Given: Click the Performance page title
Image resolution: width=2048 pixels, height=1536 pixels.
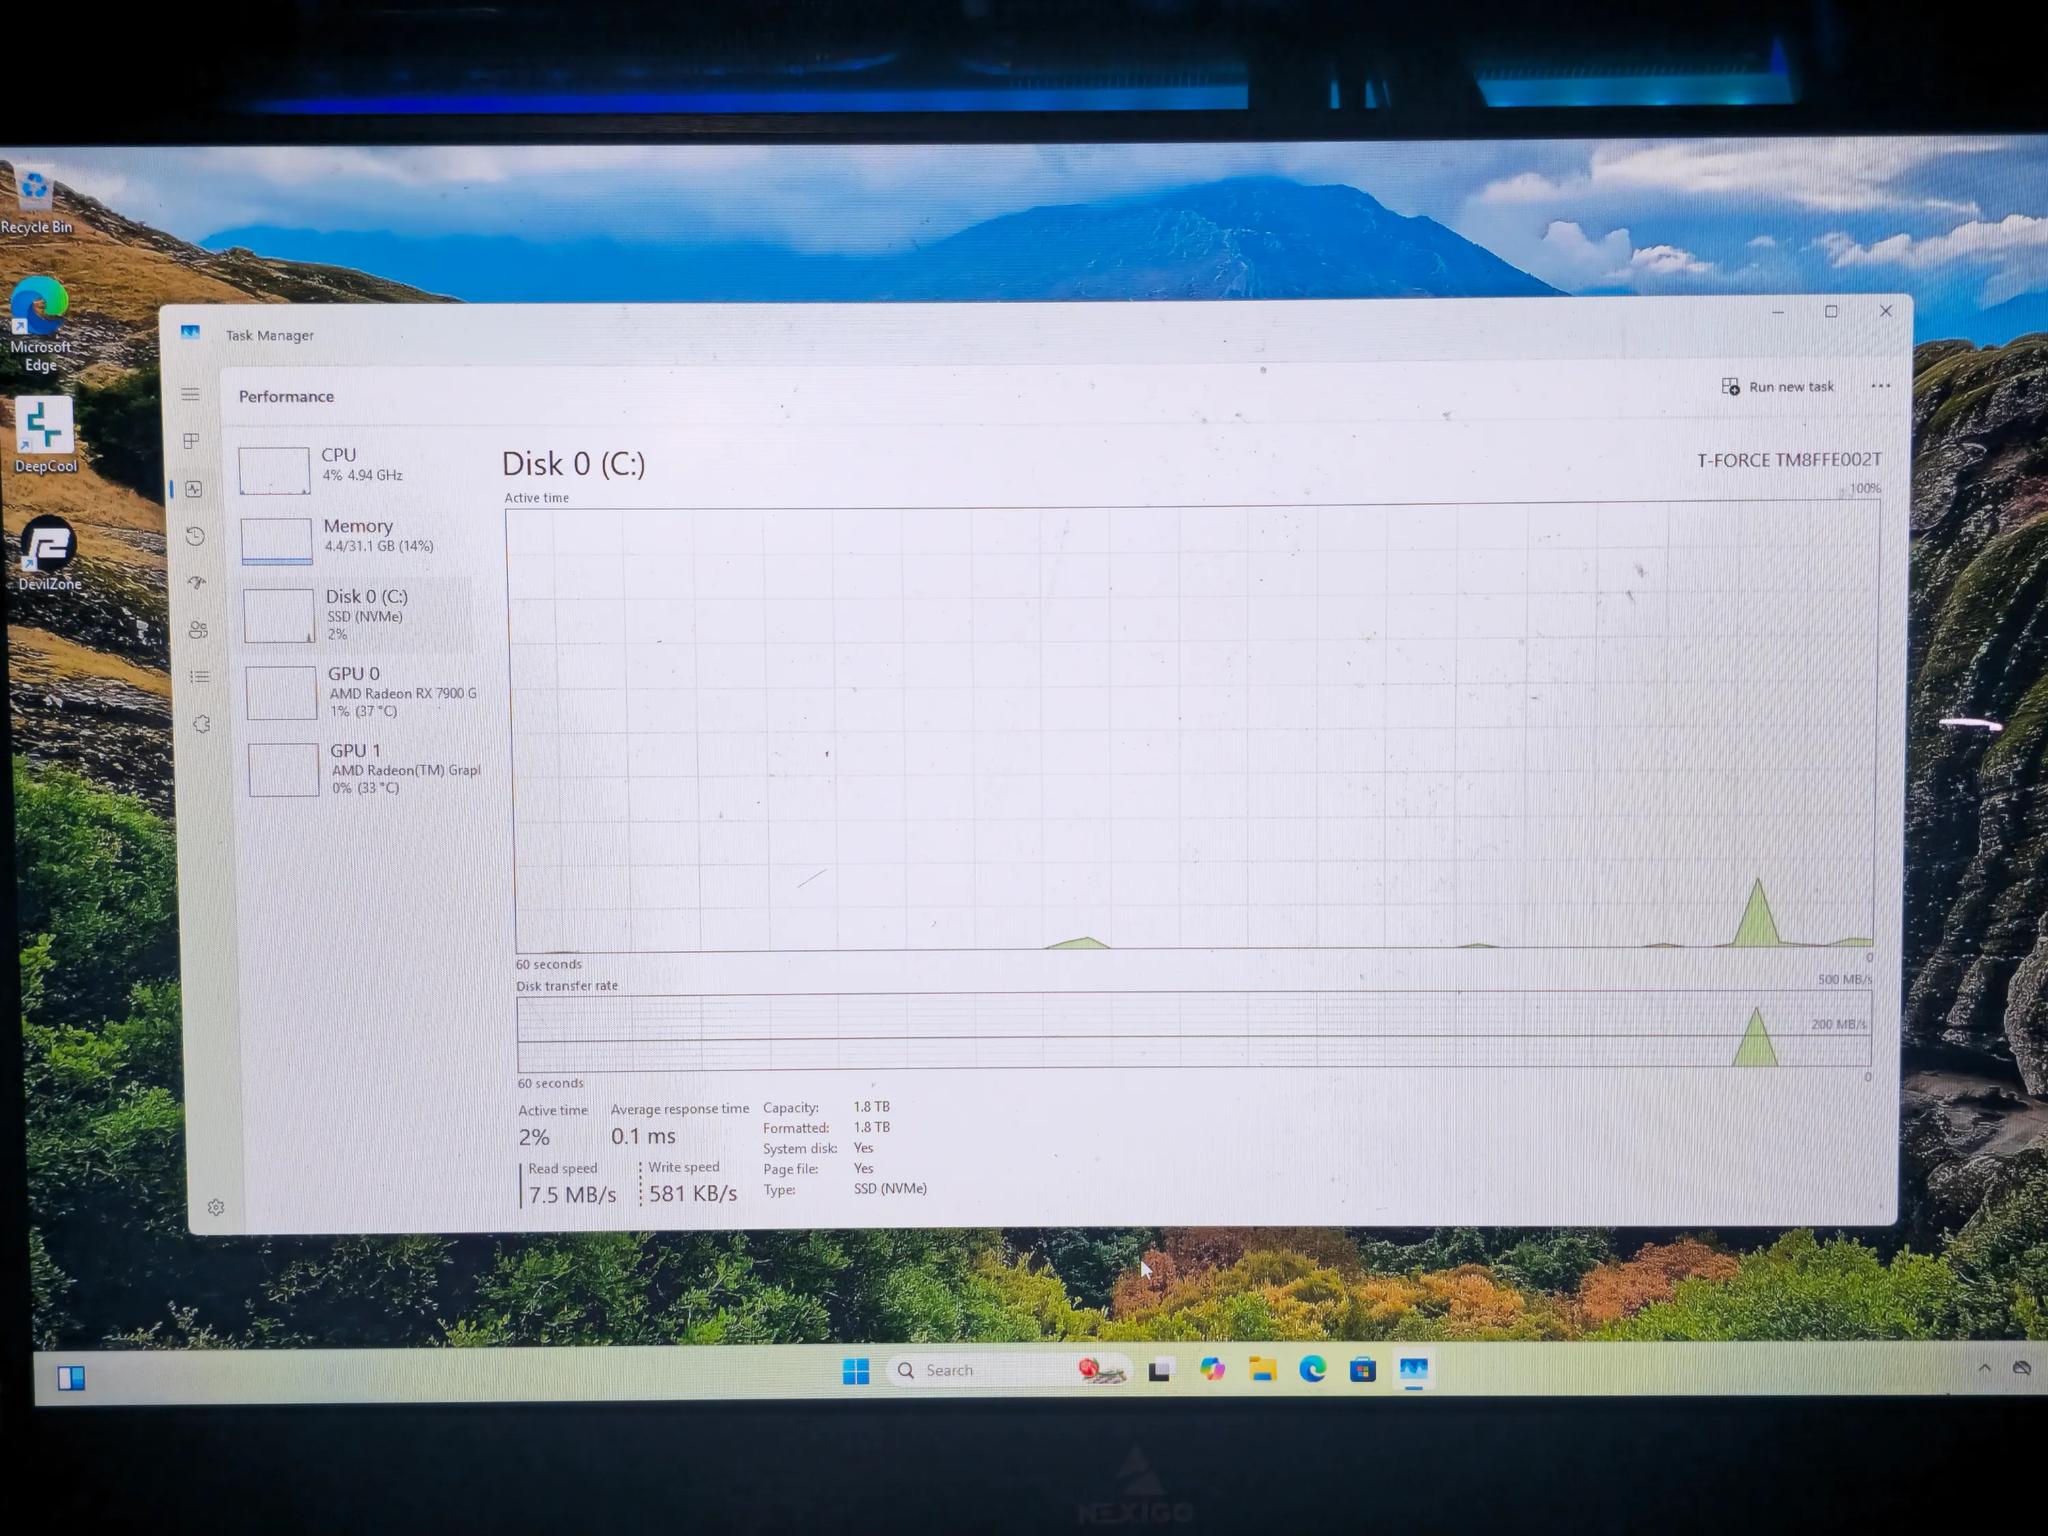Looking at the screenshot, I should [x=286, y=397].
